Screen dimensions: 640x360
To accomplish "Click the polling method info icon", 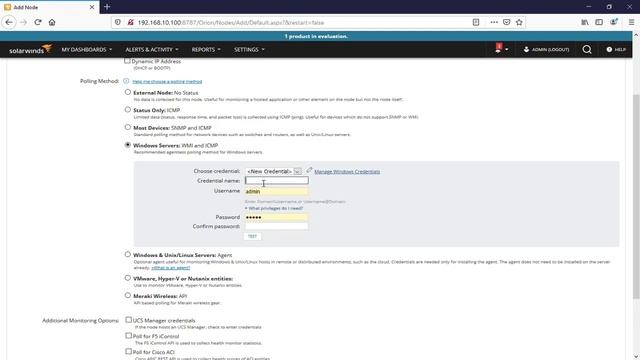I will 126,81.
